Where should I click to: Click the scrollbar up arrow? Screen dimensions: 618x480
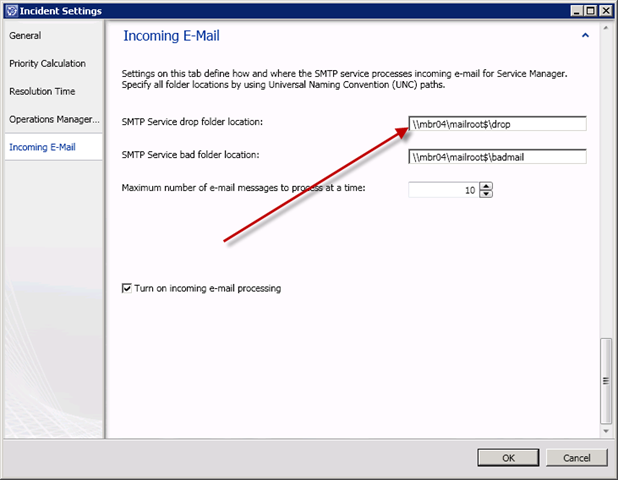point(604,29)
